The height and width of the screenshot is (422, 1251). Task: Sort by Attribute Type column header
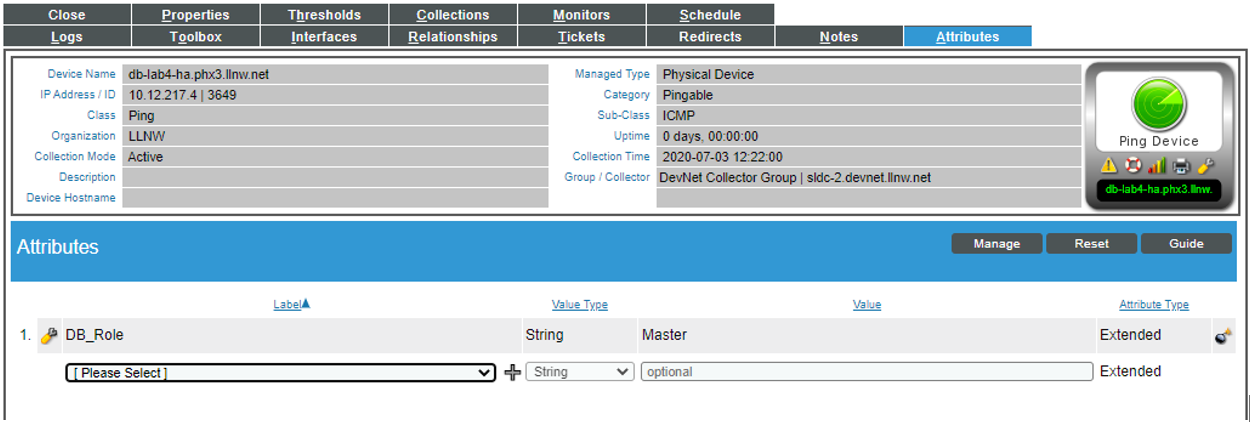(x=1153, y=305)
